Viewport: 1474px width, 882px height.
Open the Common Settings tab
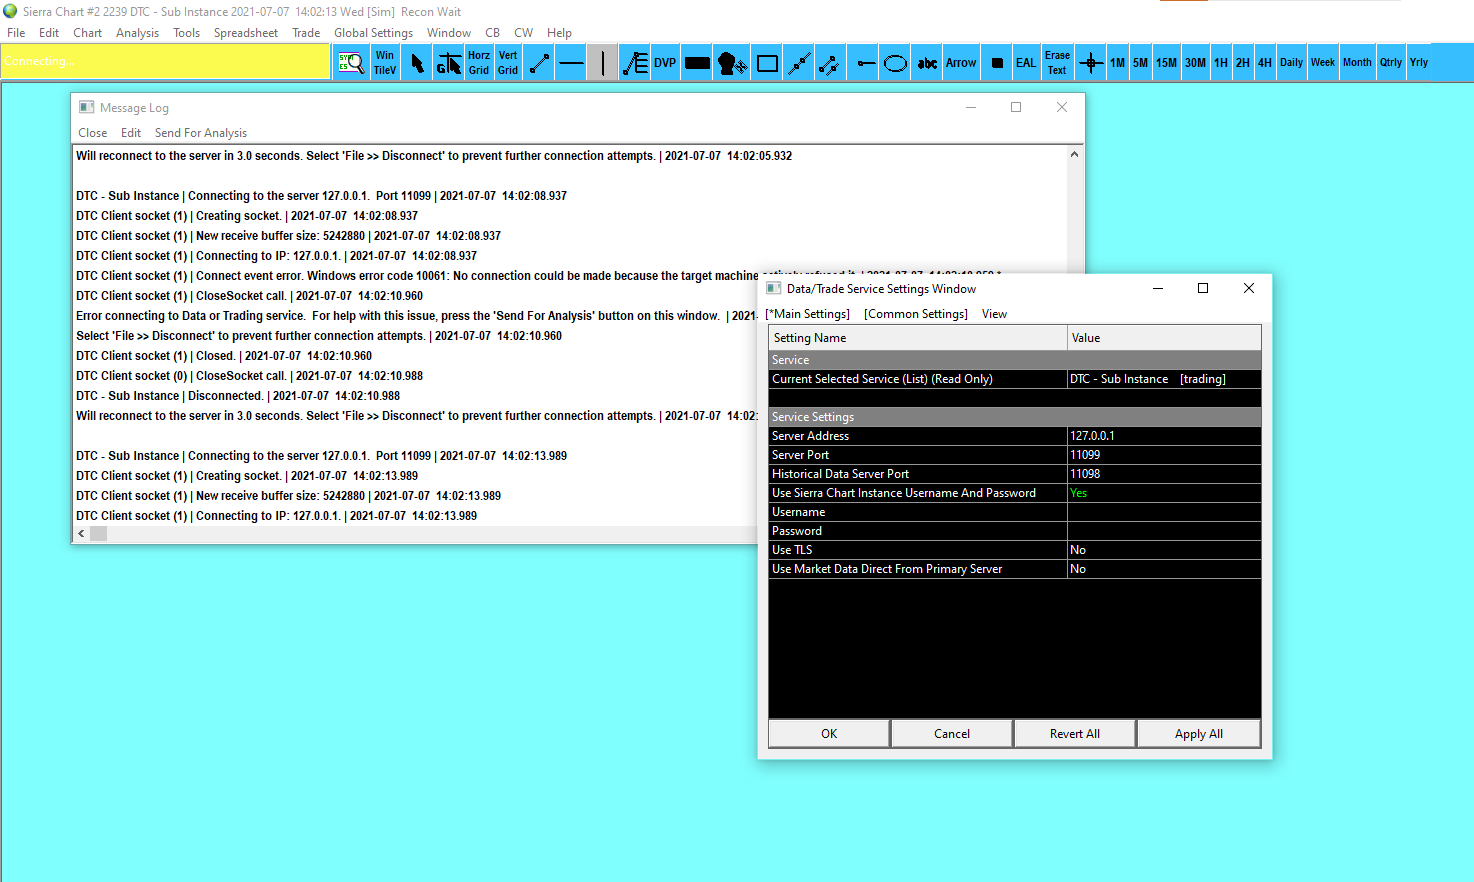(x=916, y=314)
